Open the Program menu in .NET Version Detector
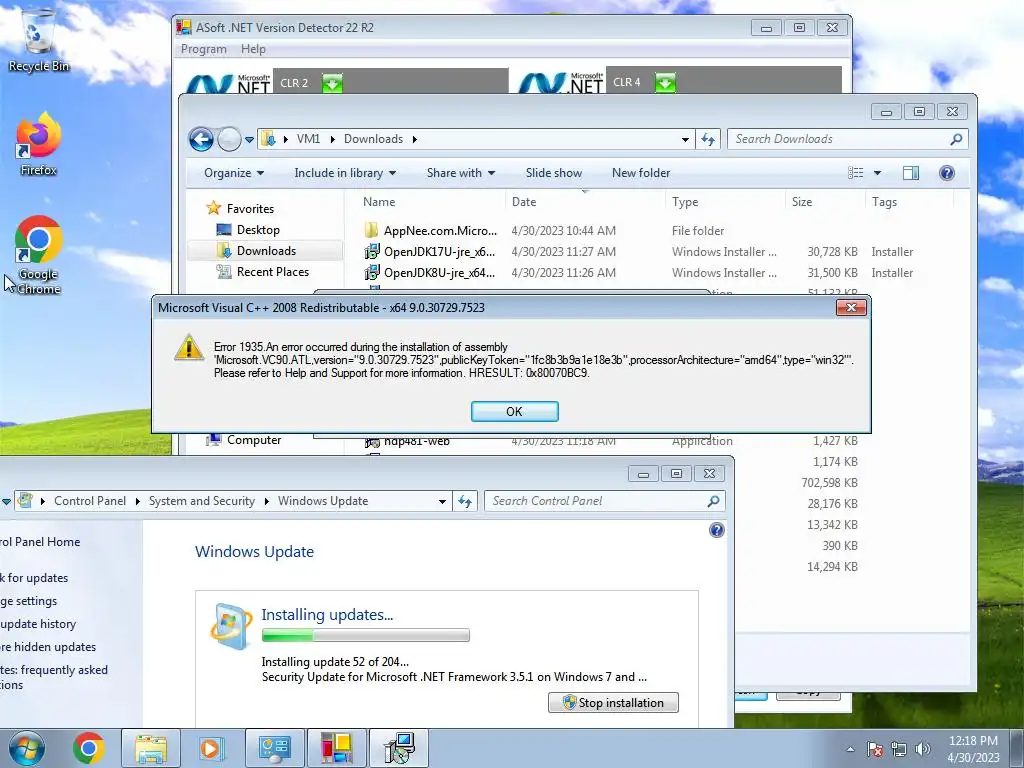The height and width of the screenshot is (768, 1024). pyautogui.click(x=204, y=49)
